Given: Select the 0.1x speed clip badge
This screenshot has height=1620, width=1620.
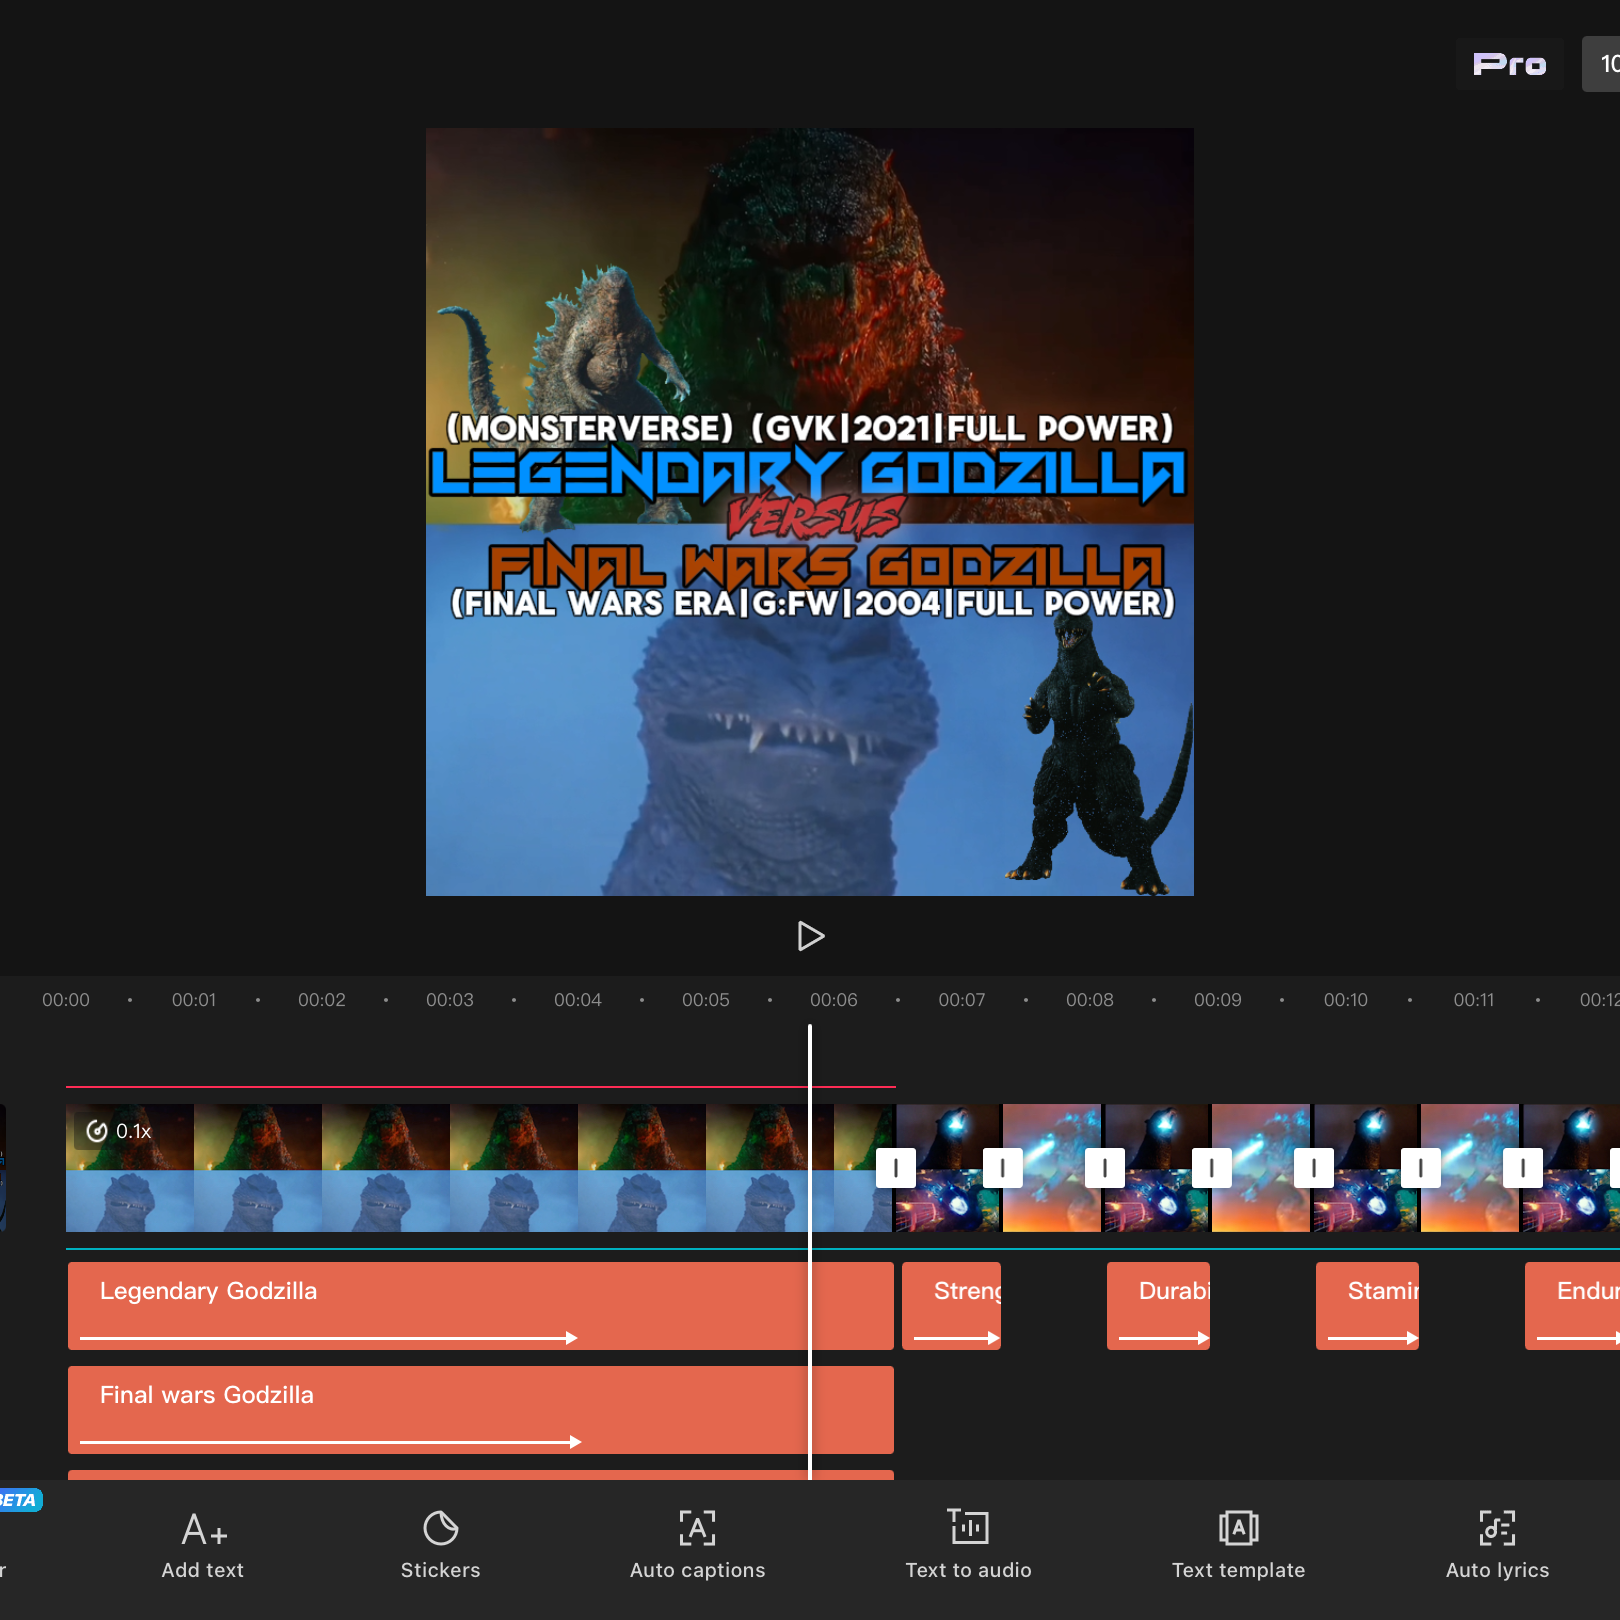Looking at the screenshot, I should click(119, 1131).
